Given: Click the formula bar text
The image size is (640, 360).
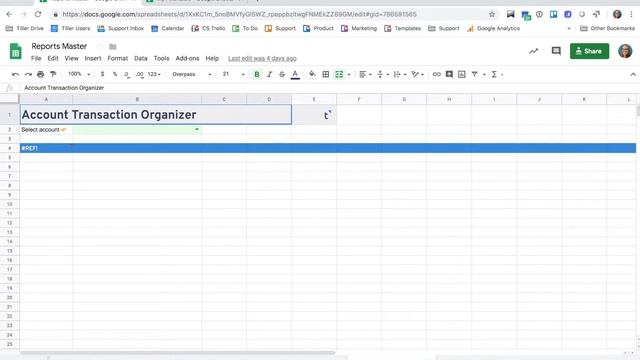Looking at the screenshot, I should (64, 88).
